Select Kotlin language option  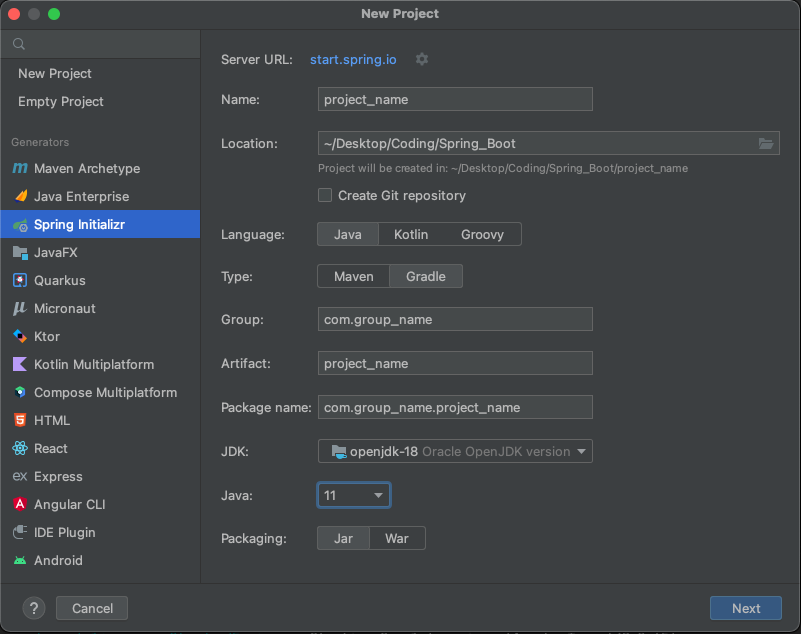[411, 234]
